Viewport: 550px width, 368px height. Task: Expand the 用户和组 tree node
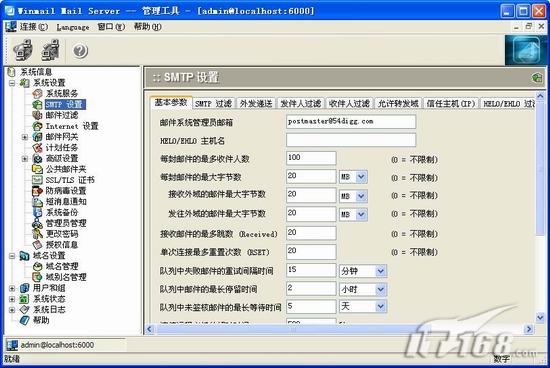pyautogui.click(x=12, y=288)
